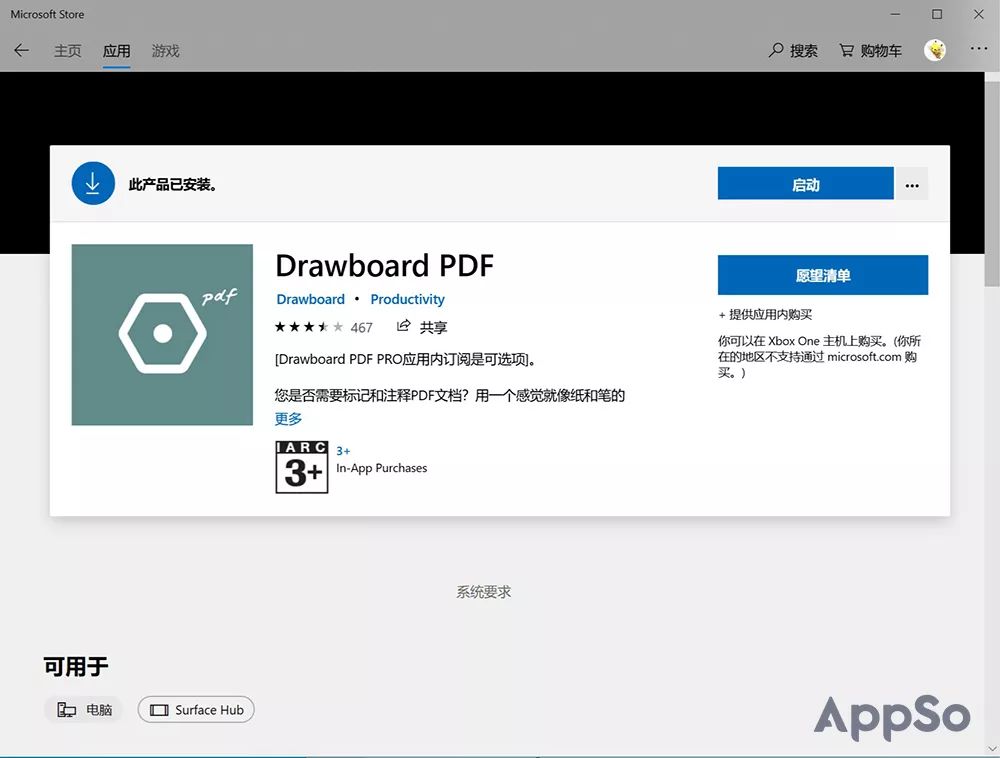
Task: Click the Drawboard PDF title
Action: (x=385, y=266)
